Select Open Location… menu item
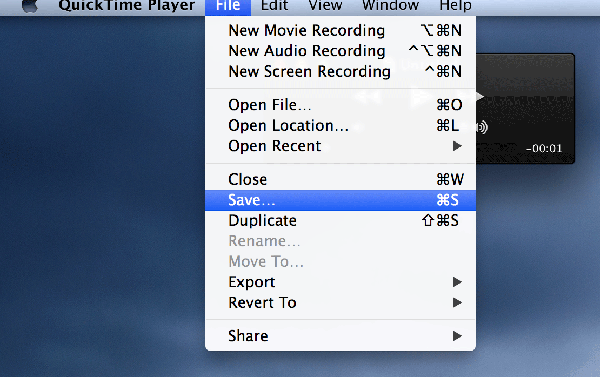The image size is (600, 377). click(341, 125)
